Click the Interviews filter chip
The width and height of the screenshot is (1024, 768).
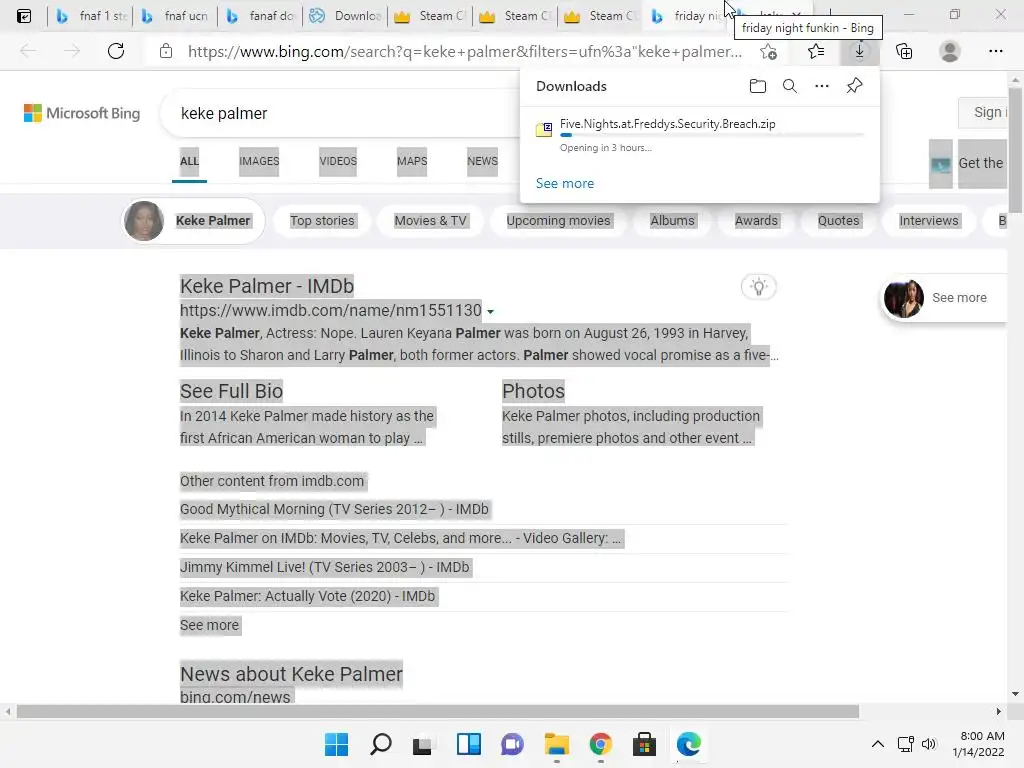pyautogui.click(x=929, y=221)
